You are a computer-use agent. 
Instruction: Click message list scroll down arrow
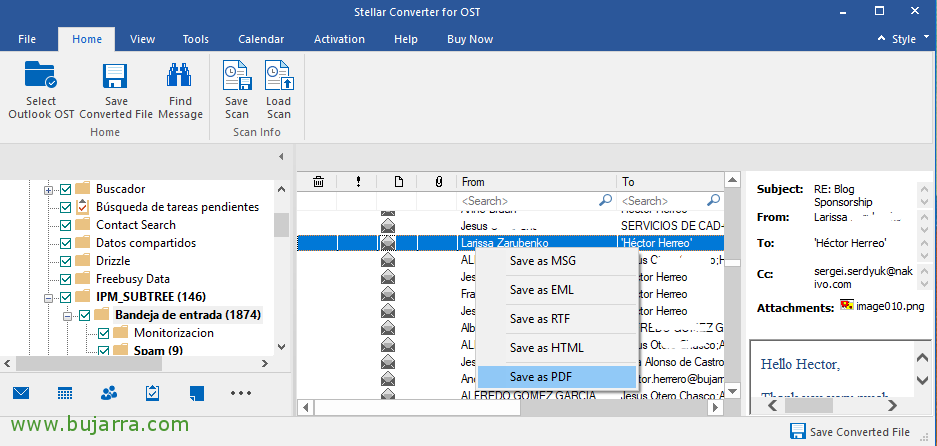[x=732, y=392]
